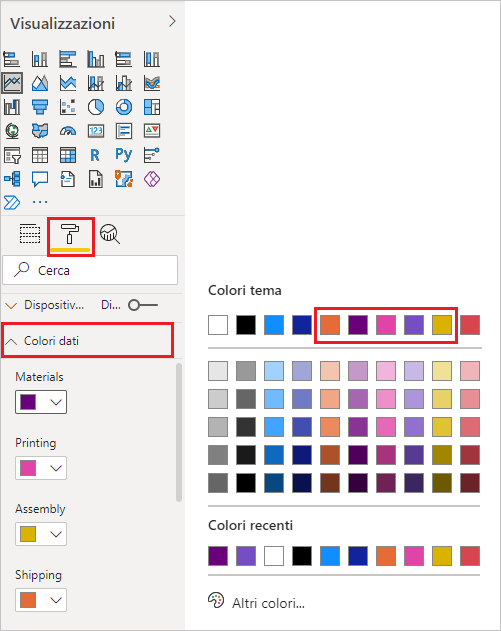Expand the Dispositiv... section

pyautogui.click(x=11, y=306)
